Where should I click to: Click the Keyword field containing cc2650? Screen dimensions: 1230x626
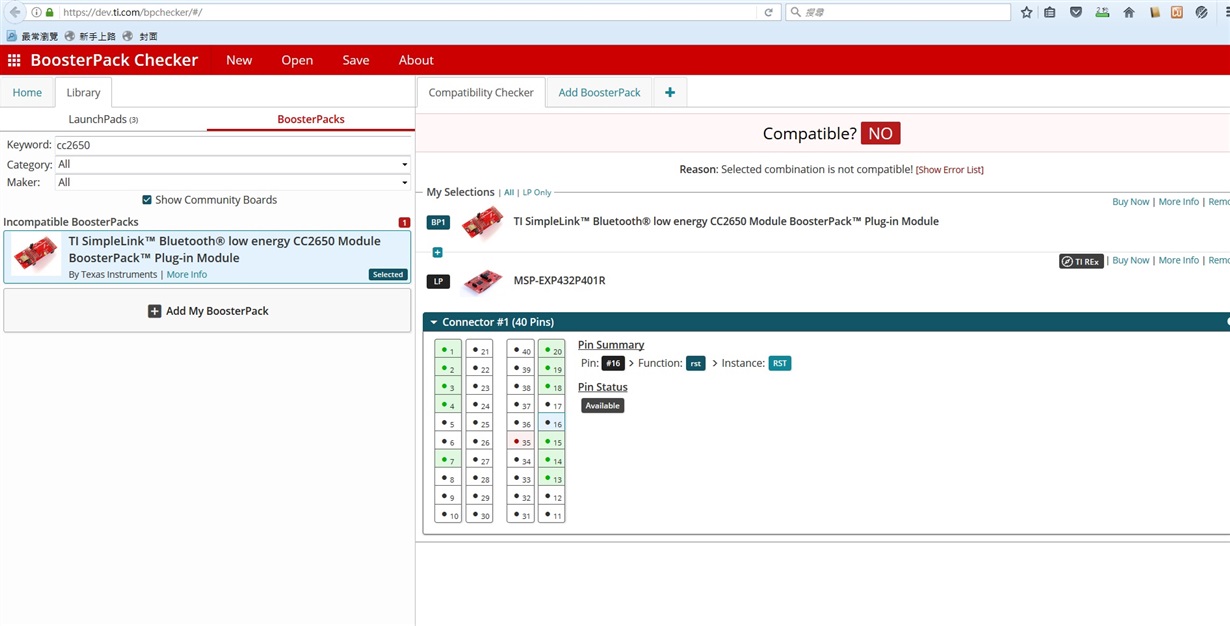tap(232, 145)
